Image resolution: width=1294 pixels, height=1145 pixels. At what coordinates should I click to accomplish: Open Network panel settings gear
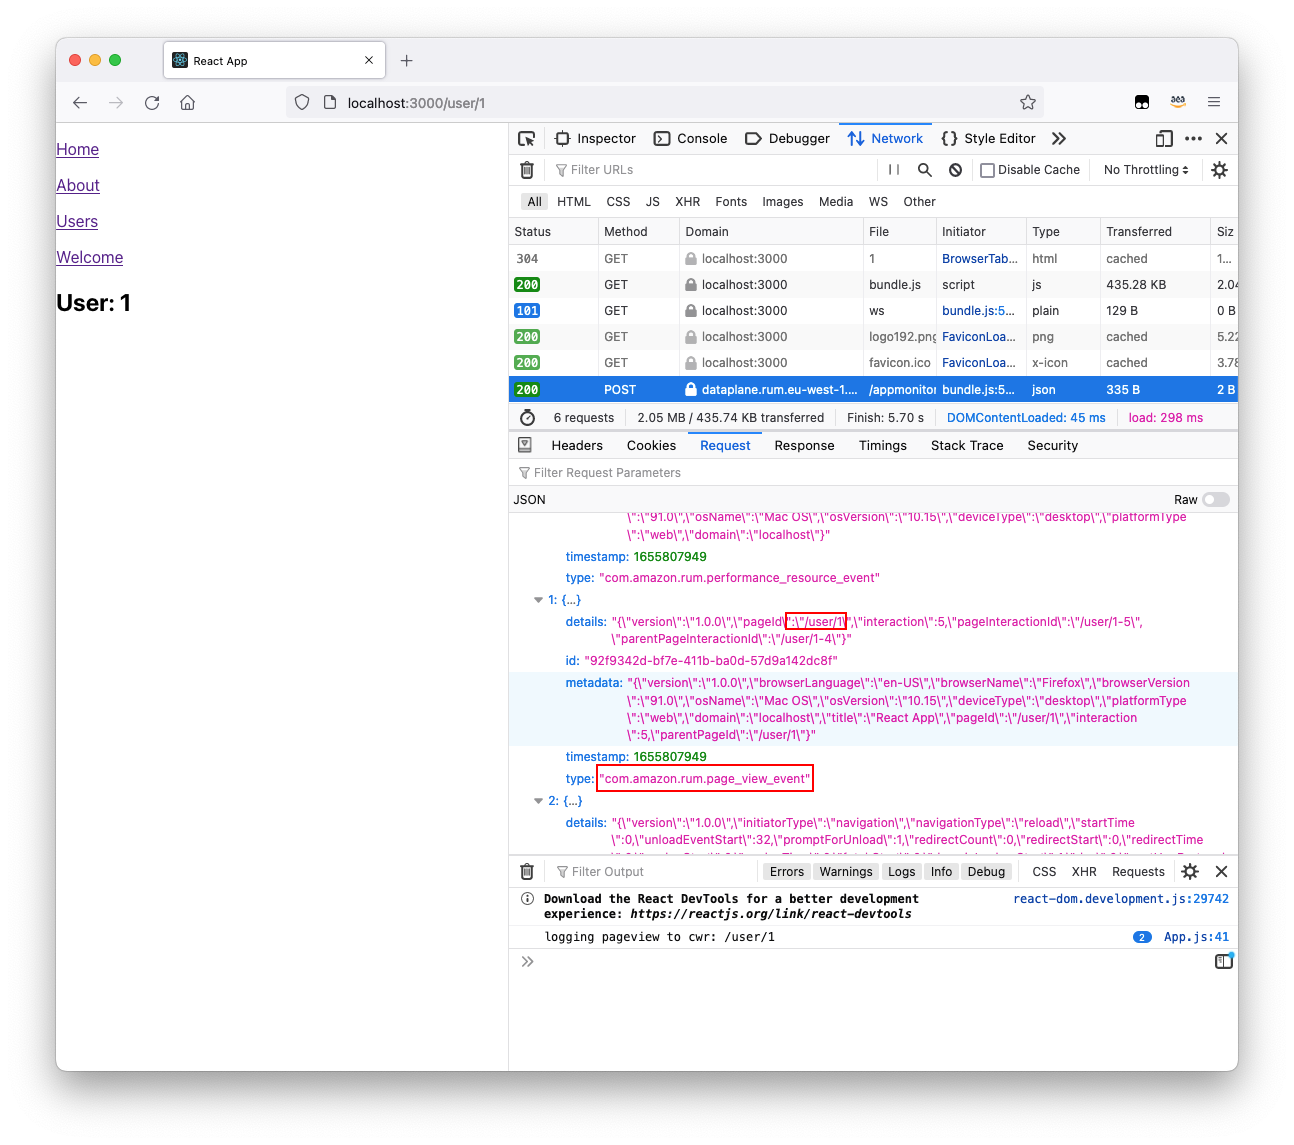1219,170
